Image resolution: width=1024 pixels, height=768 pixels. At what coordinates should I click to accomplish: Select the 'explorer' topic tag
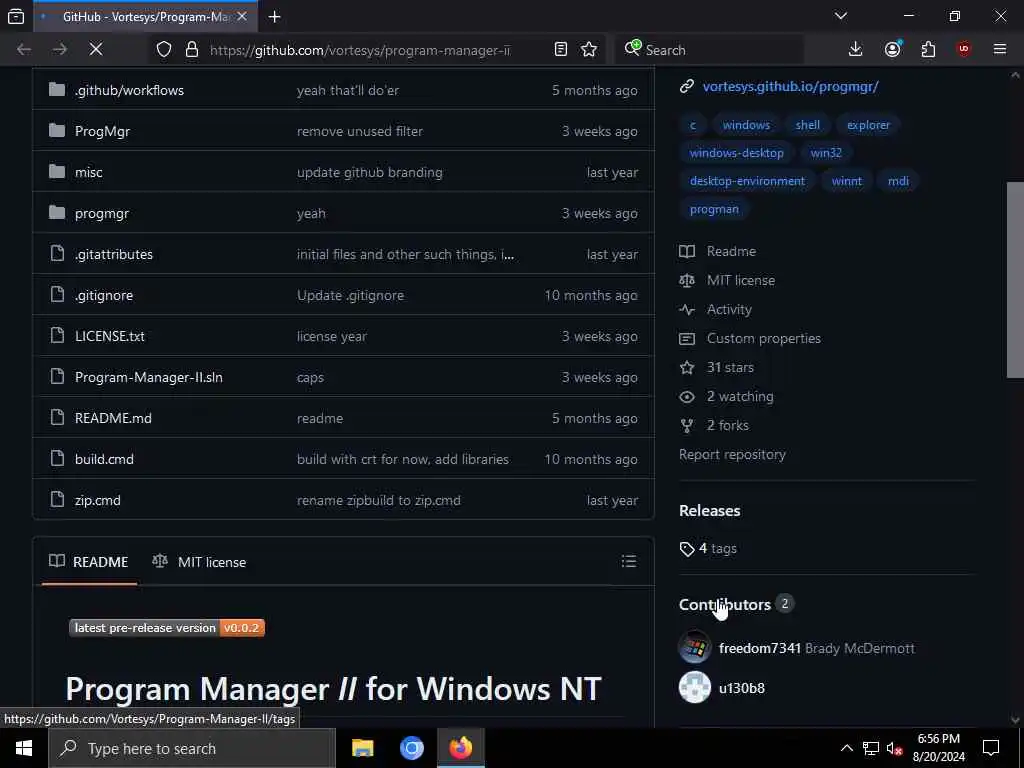[869, 125]
